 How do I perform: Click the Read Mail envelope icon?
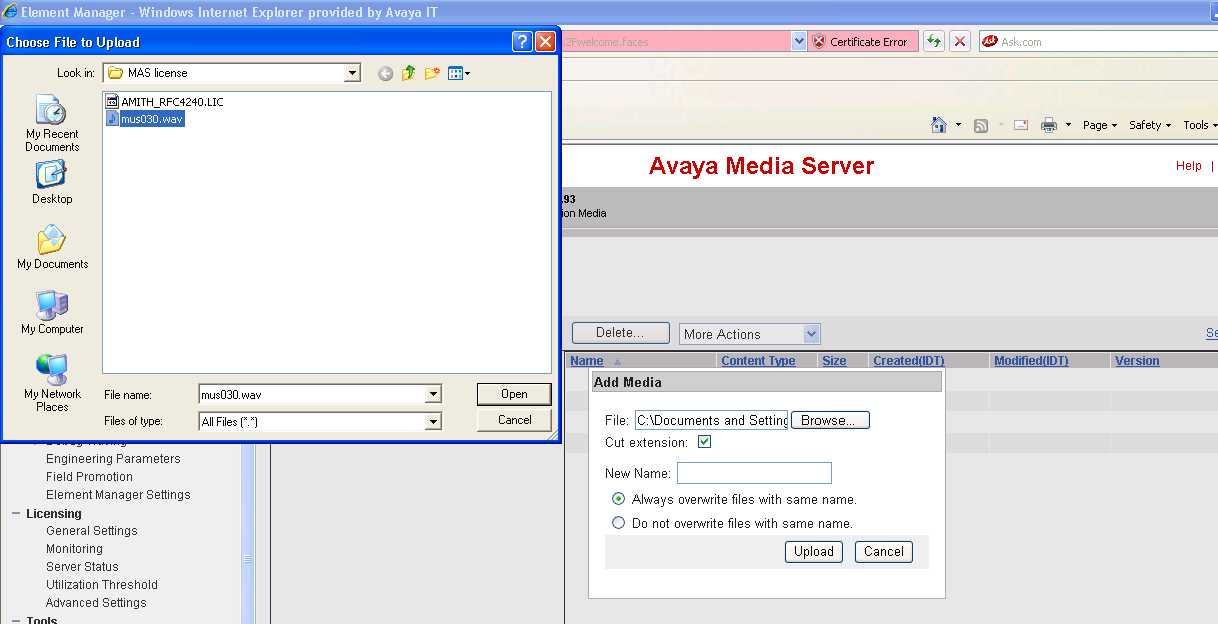(x=1021, y=125)
